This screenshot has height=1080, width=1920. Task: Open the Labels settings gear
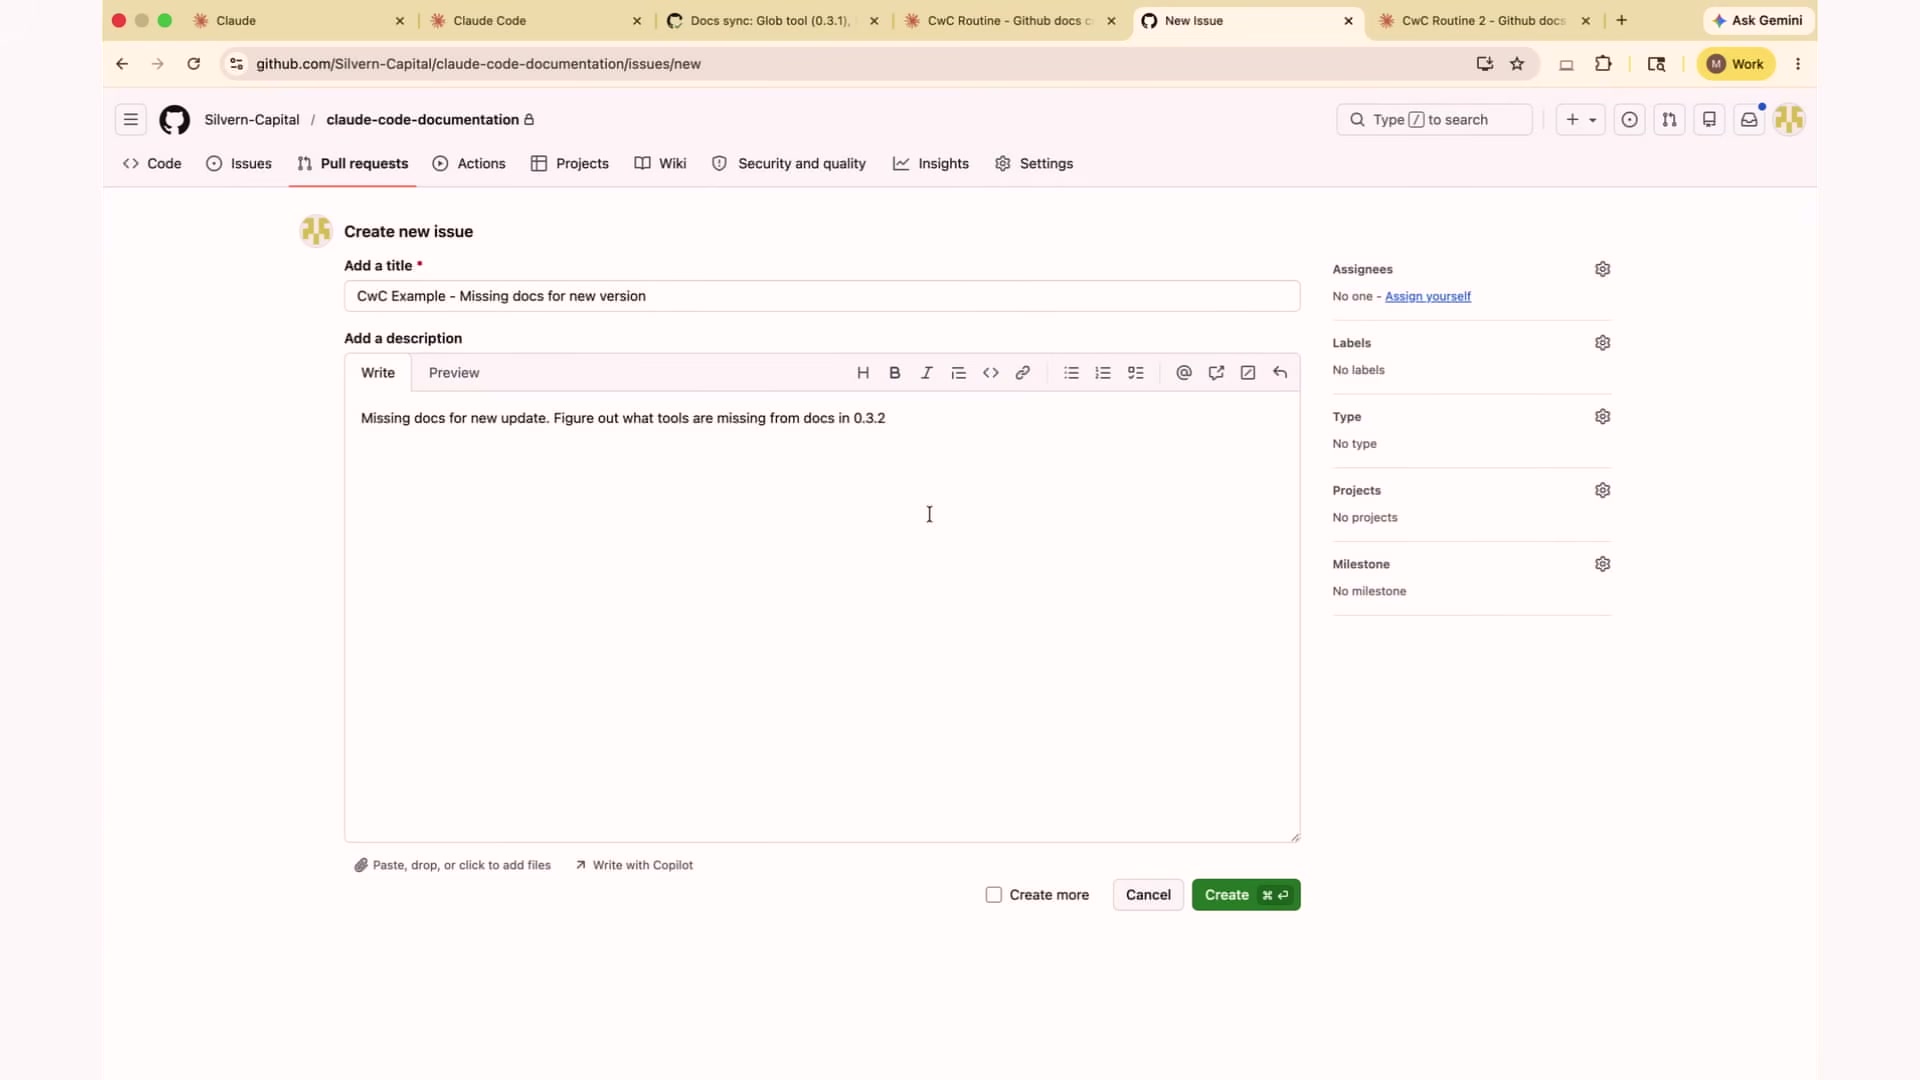click(x=1603, y=343)
